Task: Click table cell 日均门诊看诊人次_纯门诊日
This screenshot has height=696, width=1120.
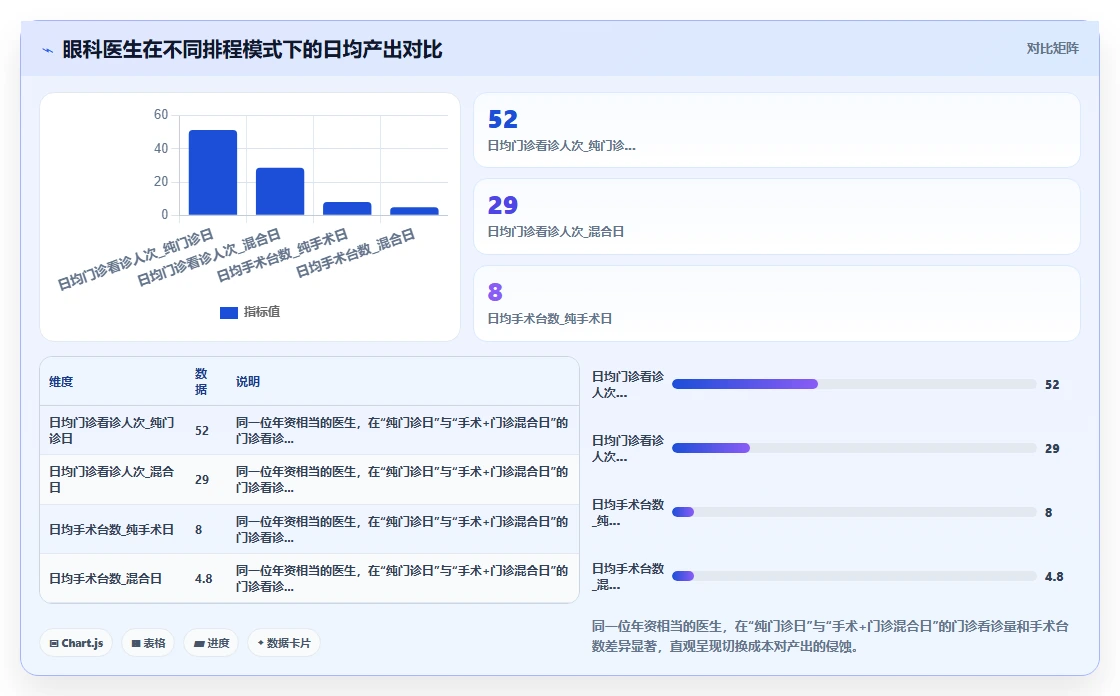Action: [112, 430]
